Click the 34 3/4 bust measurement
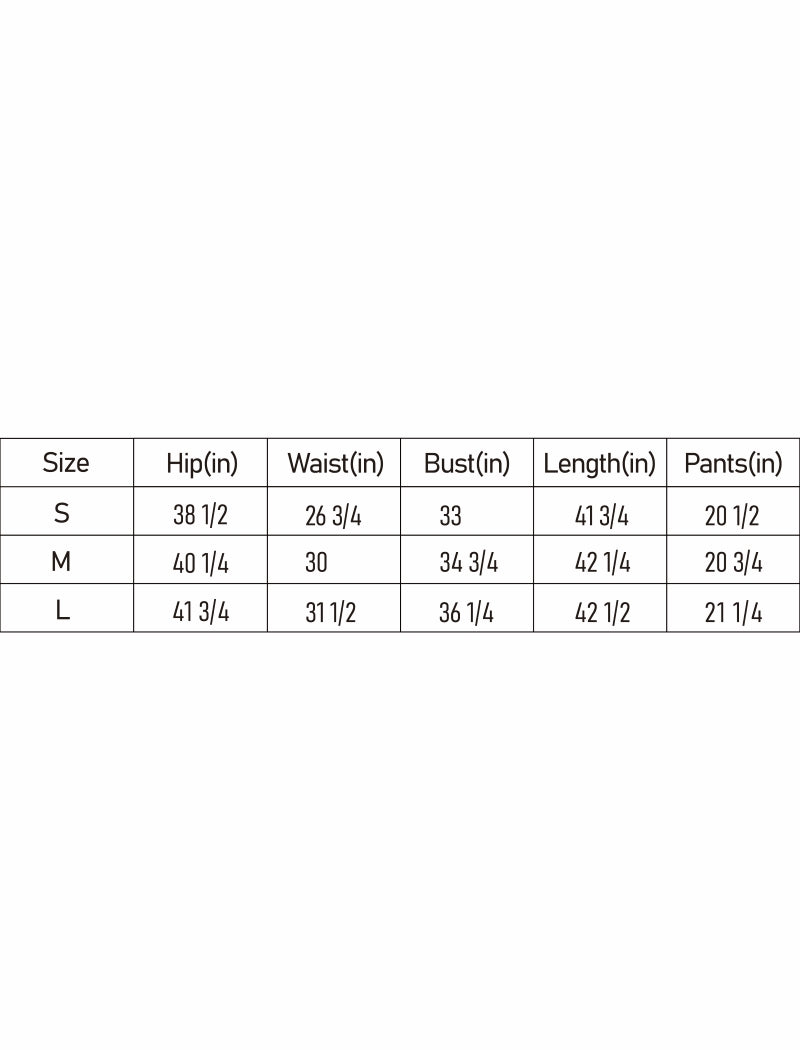800x1050 pixels. point(468,564)
